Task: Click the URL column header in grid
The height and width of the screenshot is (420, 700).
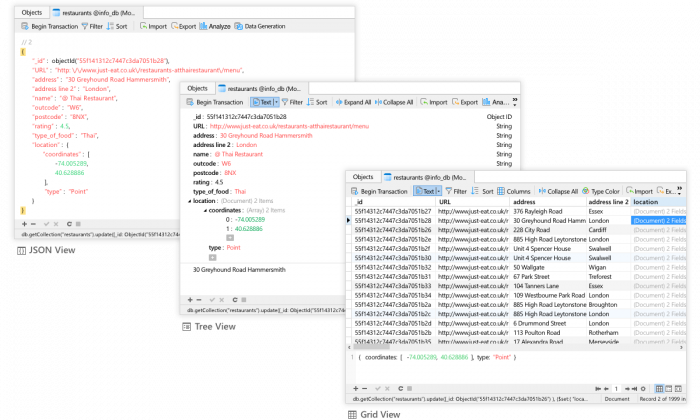Action: click(x=472, y=202)
